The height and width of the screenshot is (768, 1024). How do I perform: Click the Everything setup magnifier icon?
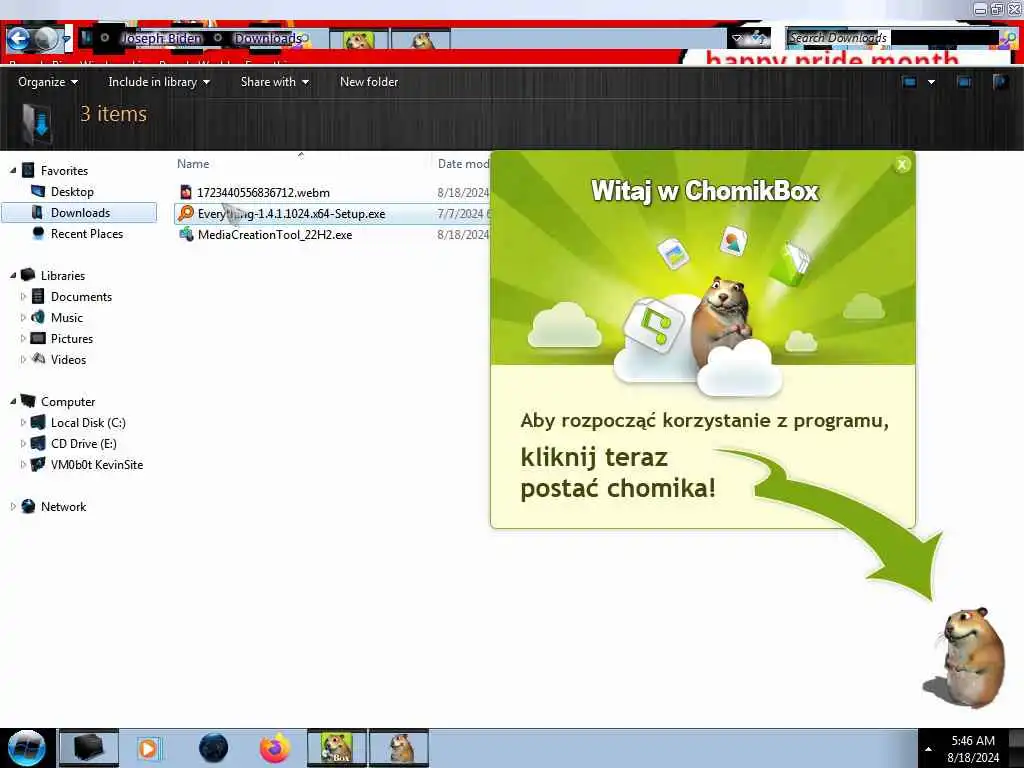(x=186, y=213)
